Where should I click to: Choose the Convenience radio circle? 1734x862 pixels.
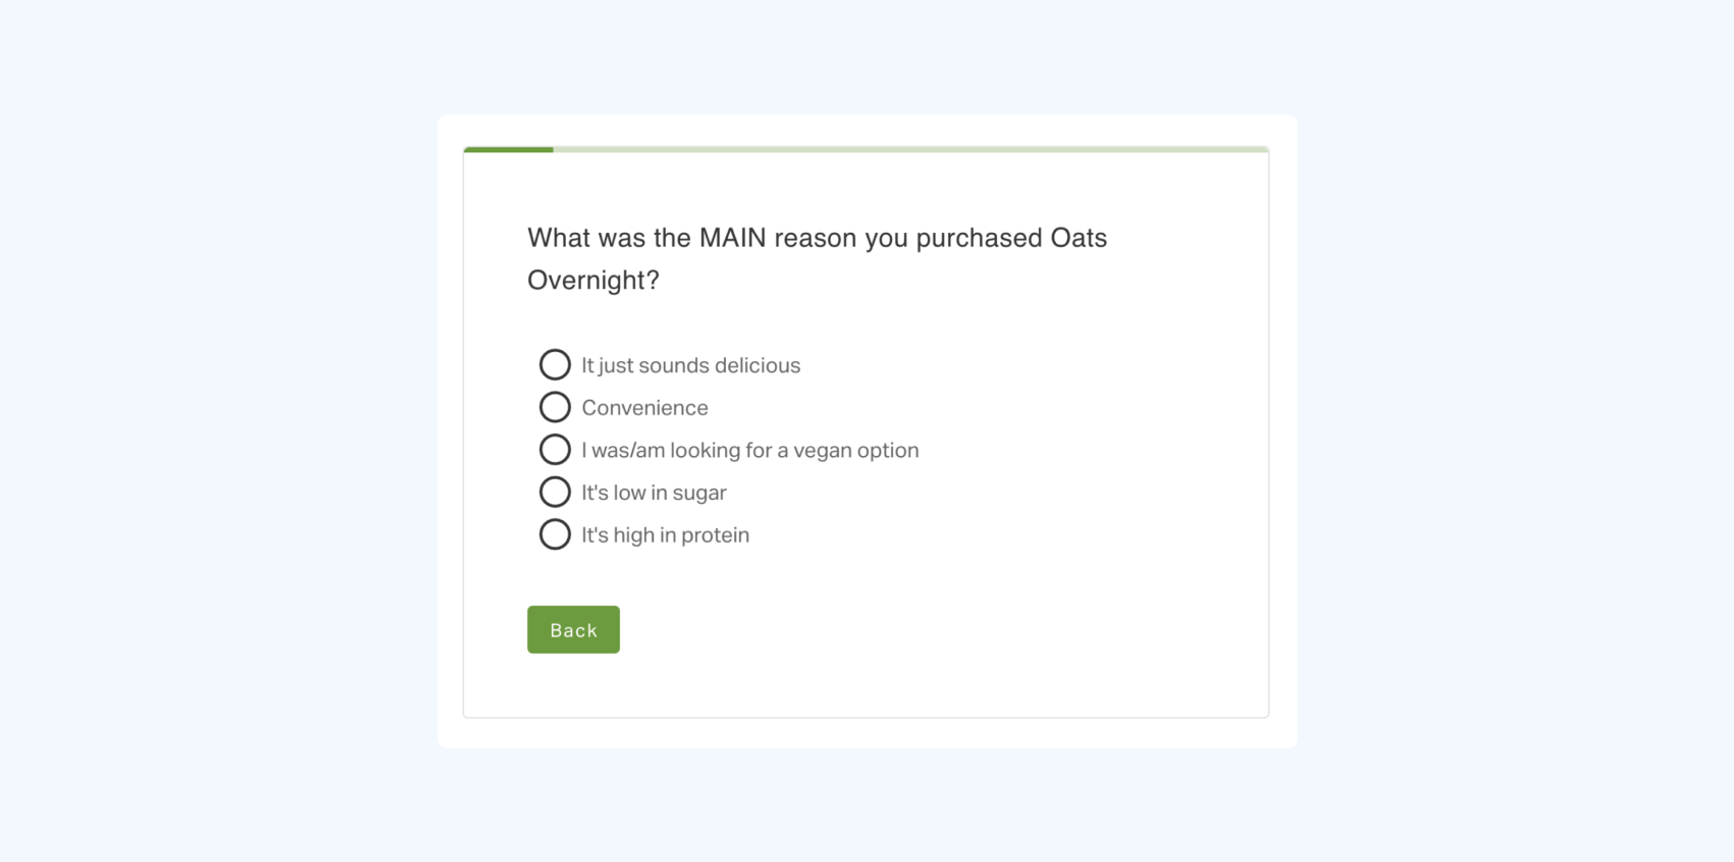pos(555,407)
